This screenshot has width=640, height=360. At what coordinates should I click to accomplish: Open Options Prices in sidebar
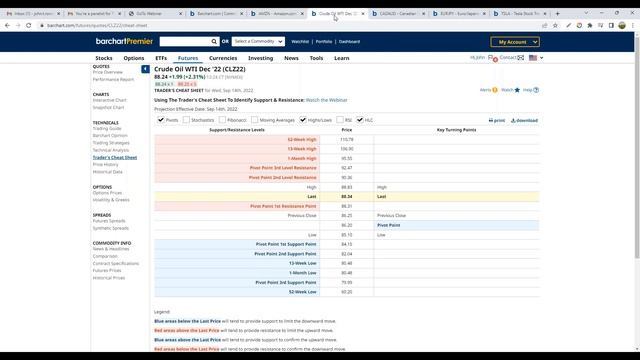click(107, 193)
